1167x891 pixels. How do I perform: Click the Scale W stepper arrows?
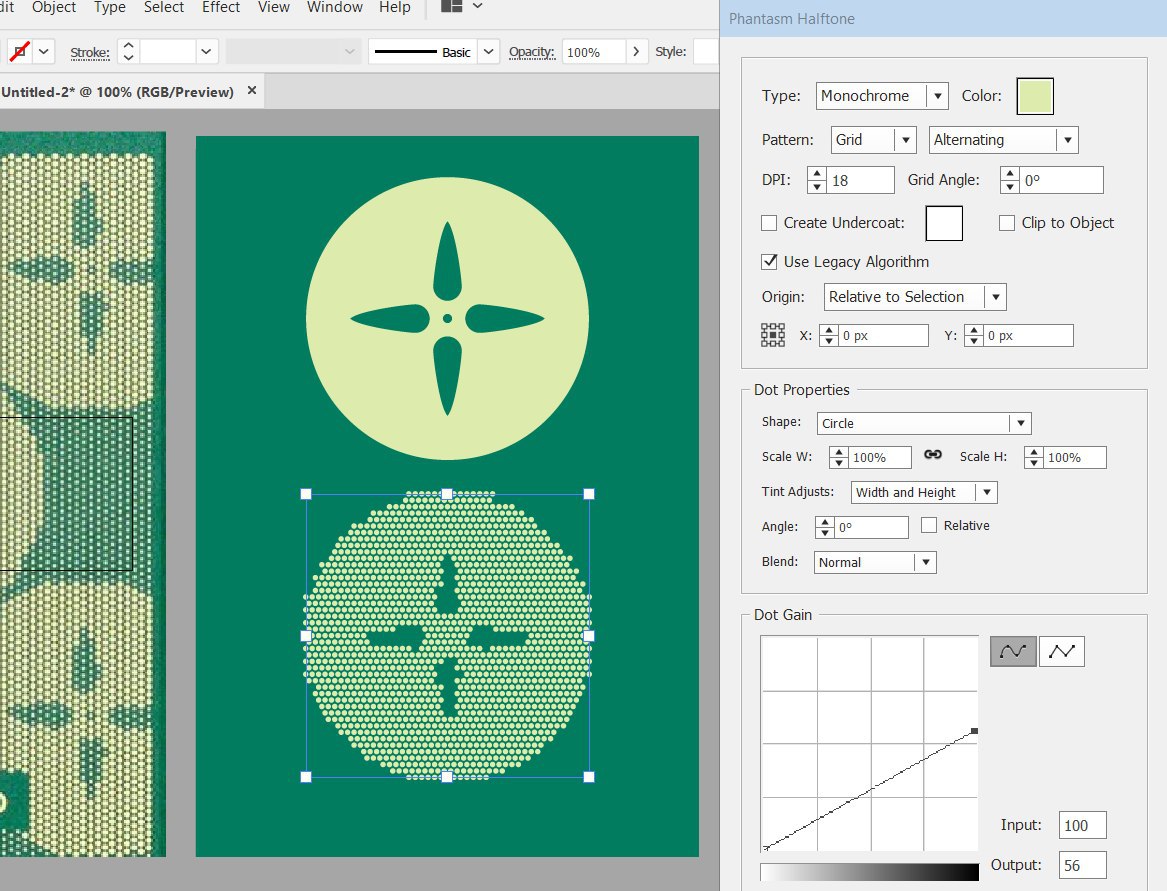coord(839,457)
